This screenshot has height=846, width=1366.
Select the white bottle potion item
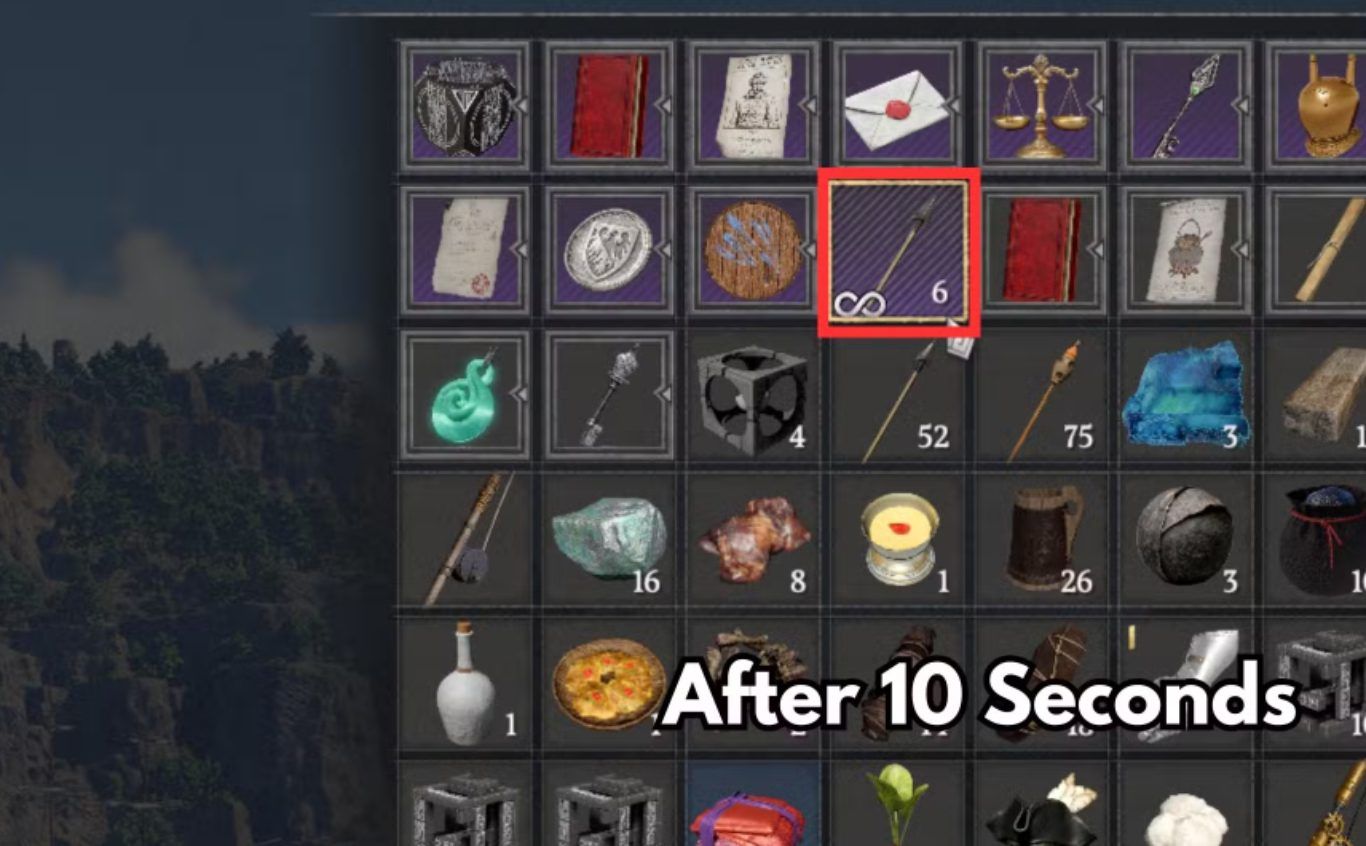click(x=465, y=684)
